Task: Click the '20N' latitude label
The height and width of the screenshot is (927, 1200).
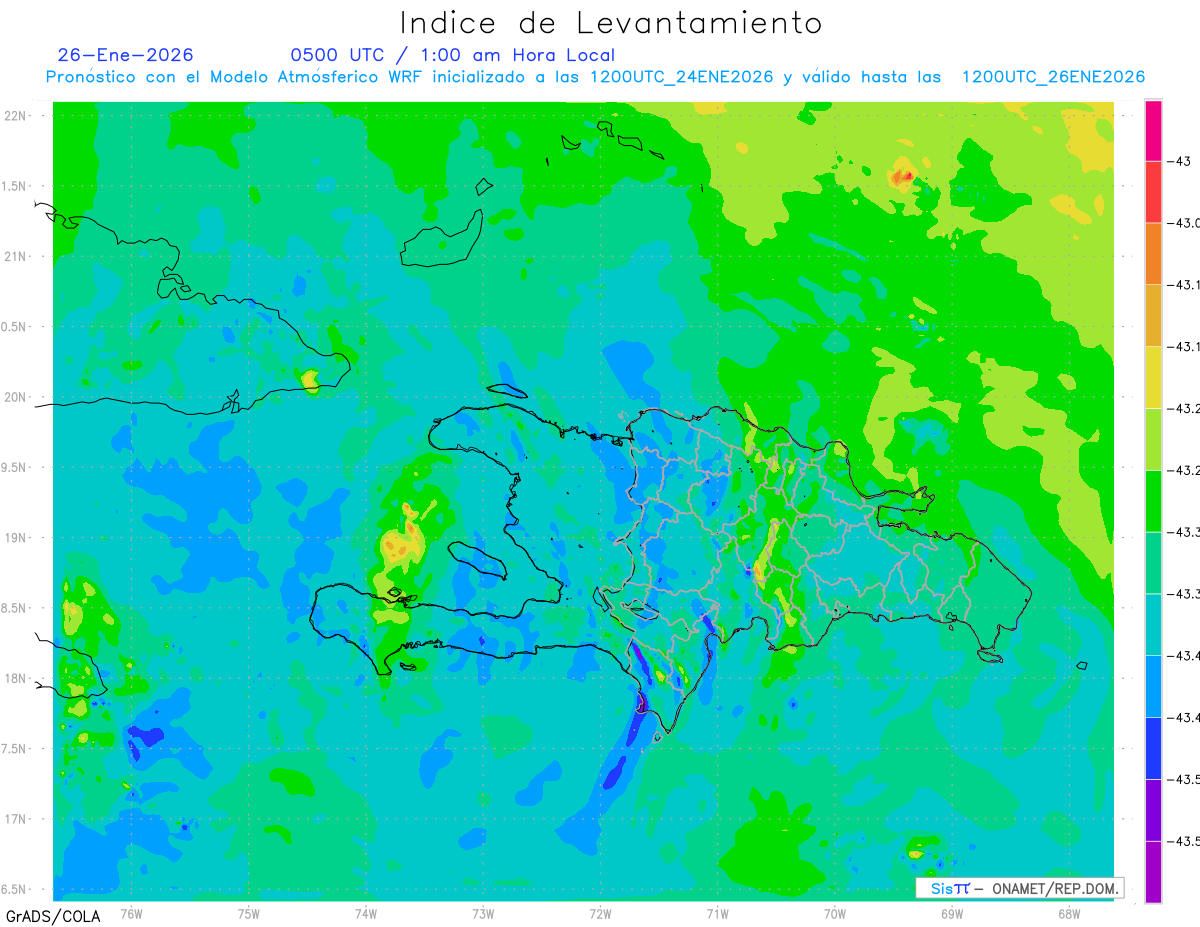Action: tap(17, 397)
